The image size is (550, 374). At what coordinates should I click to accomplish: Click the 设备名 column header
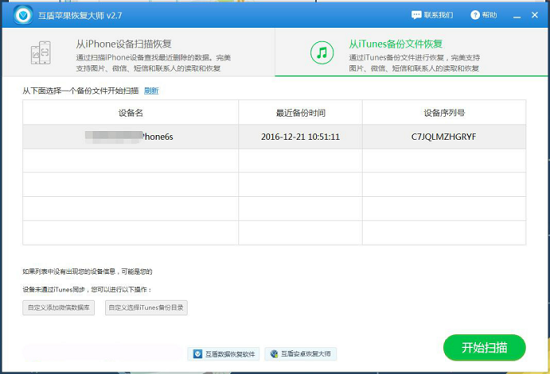coord(130,113)
